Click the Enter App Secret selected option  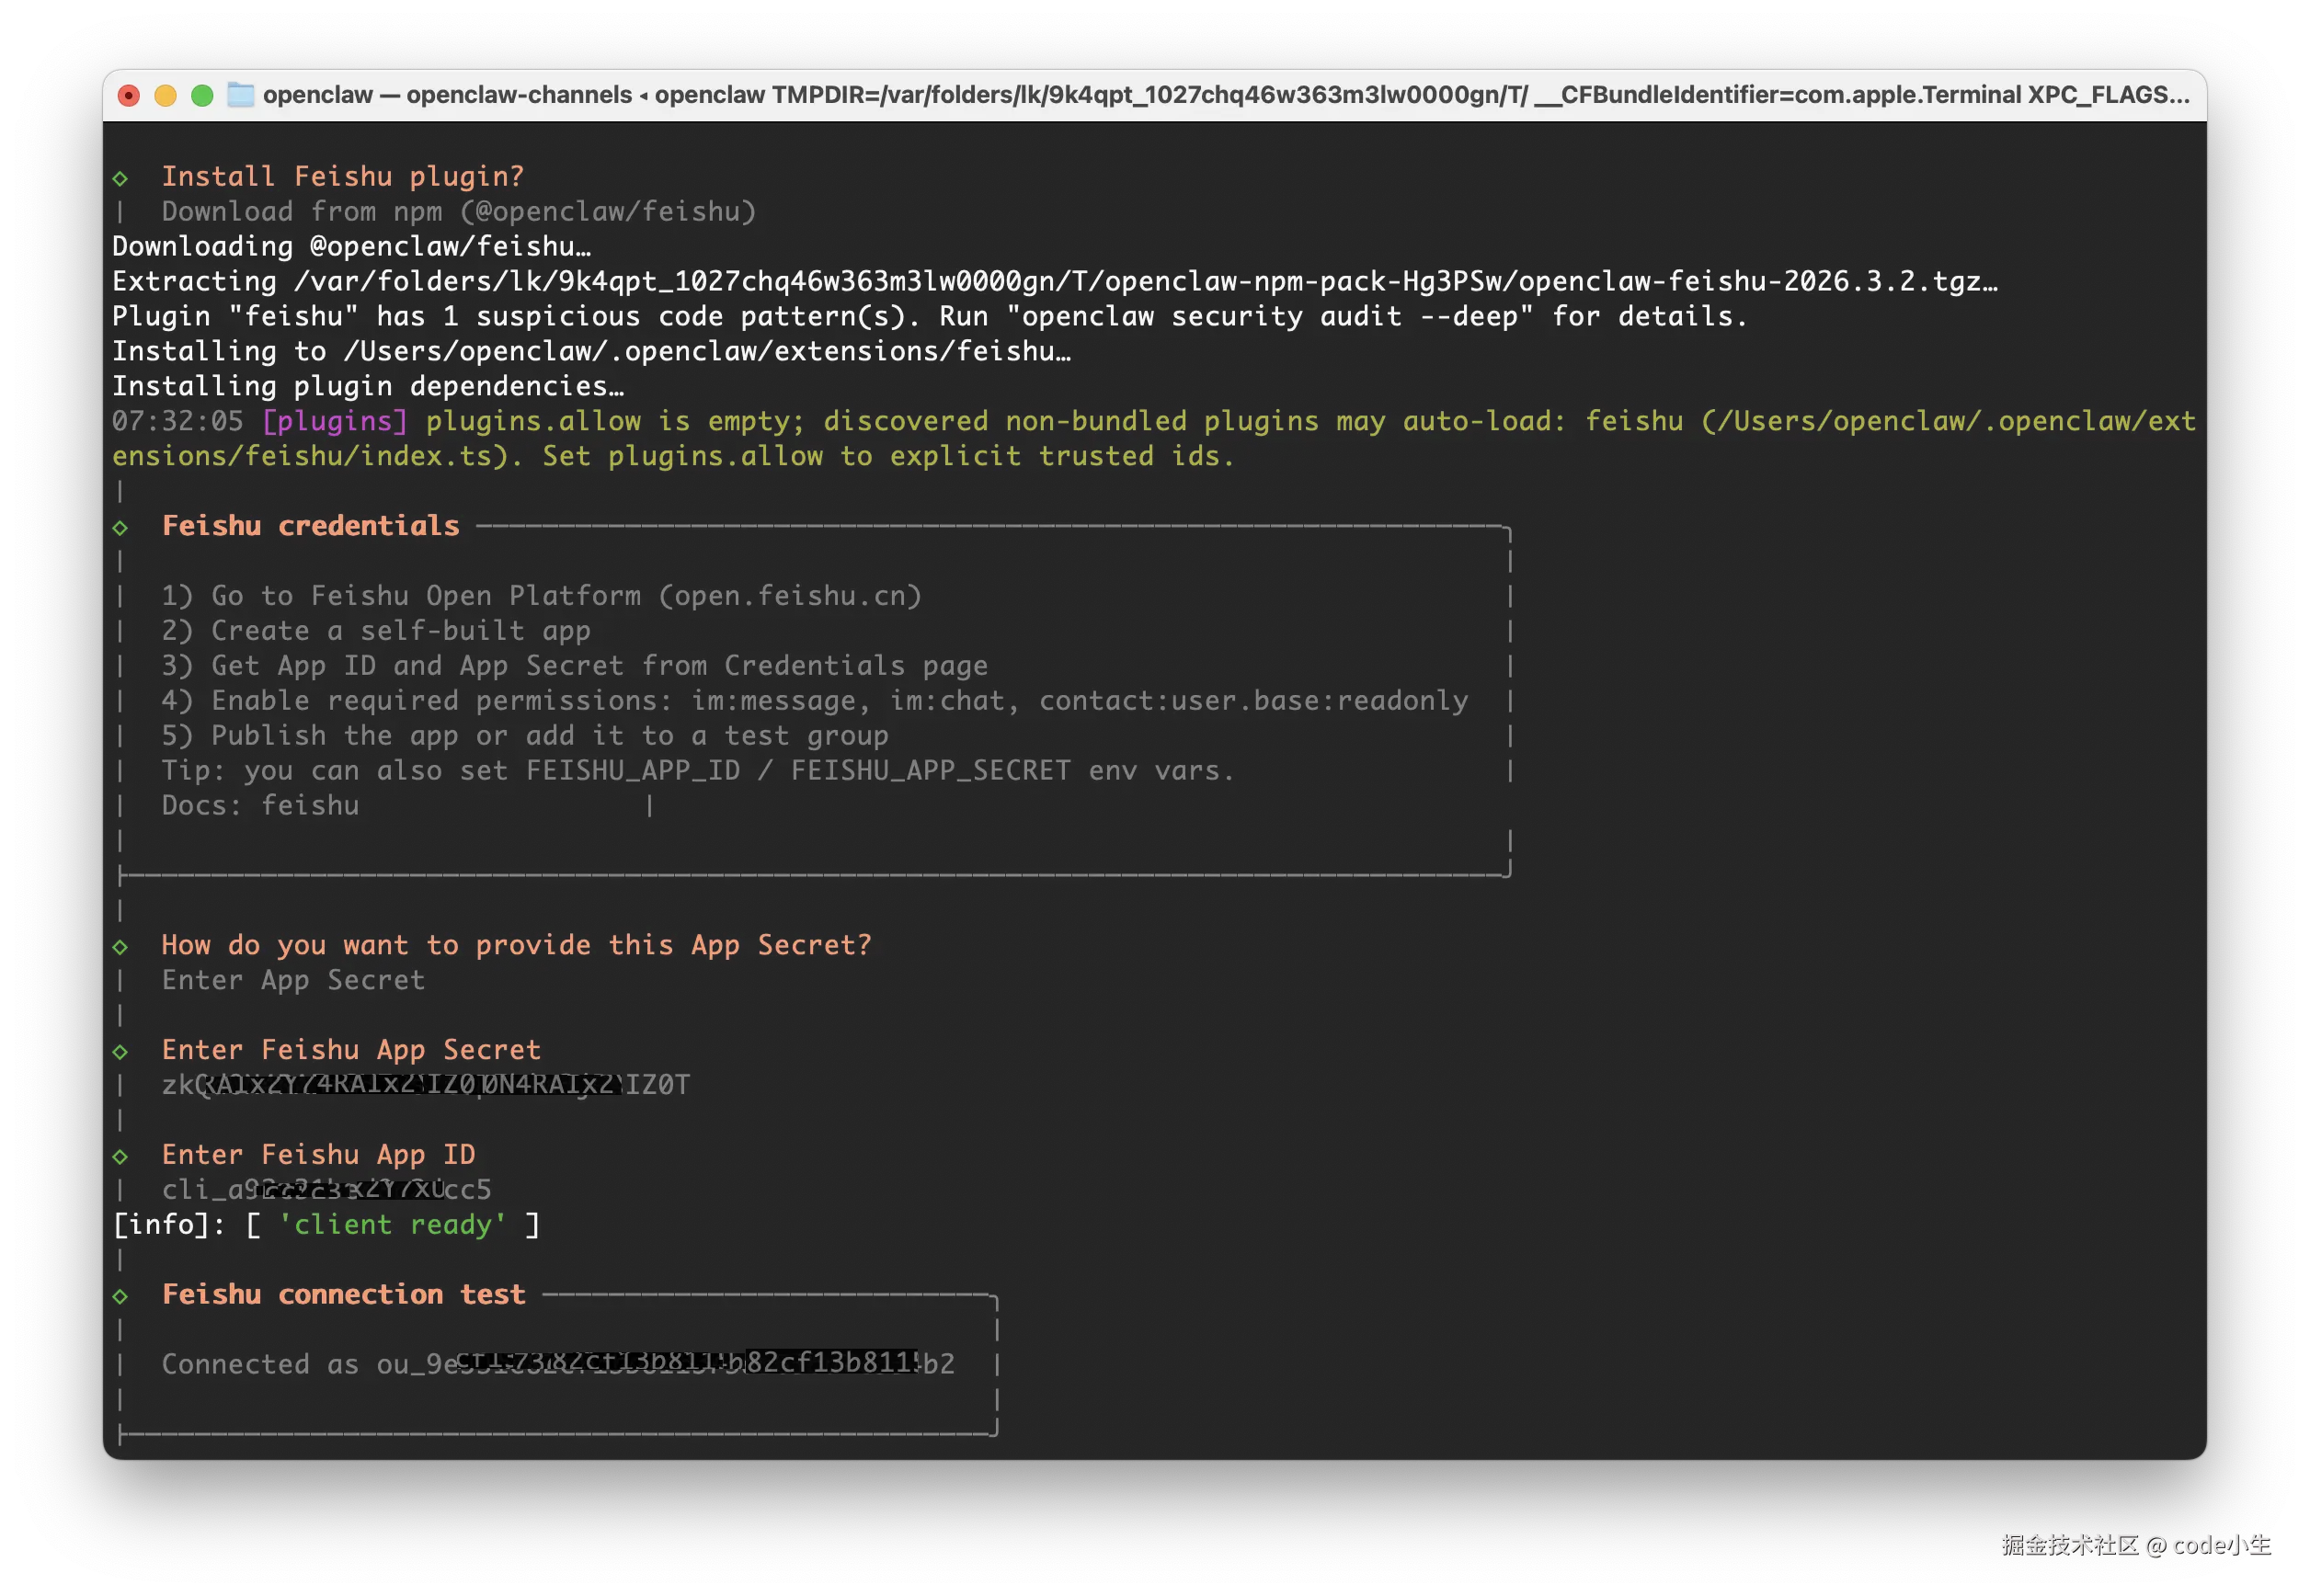pos(293,980)
